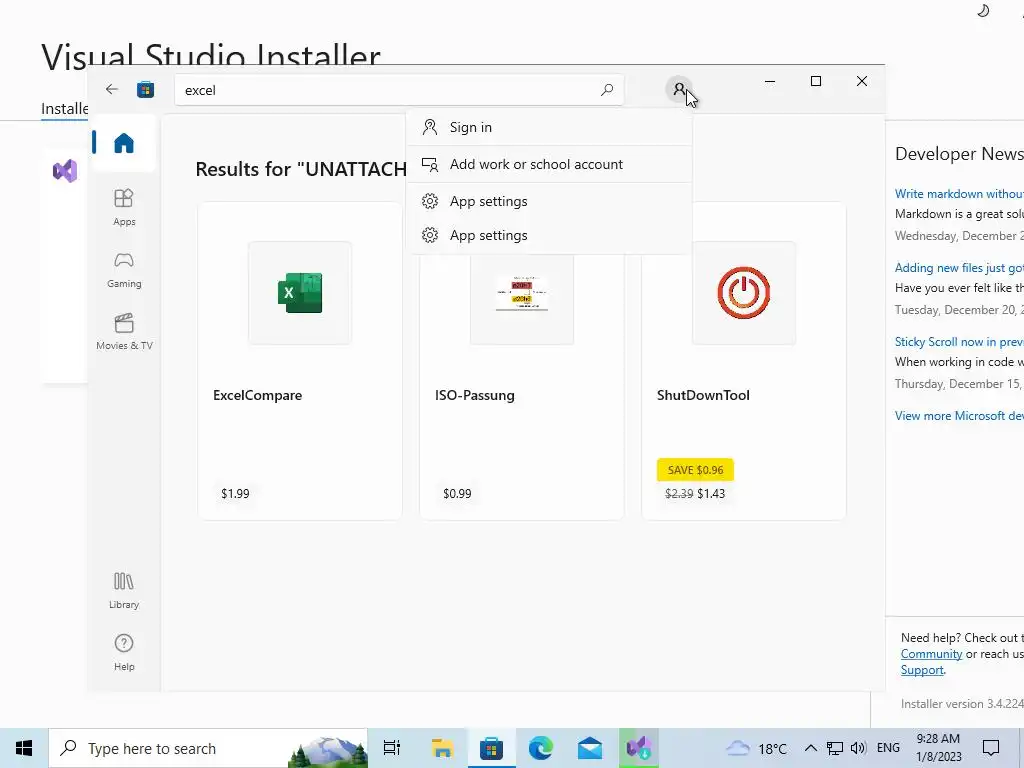Open Mail app from the taskbar
The height and width of the screenshot is (768, 1024).
coord(590,748)
